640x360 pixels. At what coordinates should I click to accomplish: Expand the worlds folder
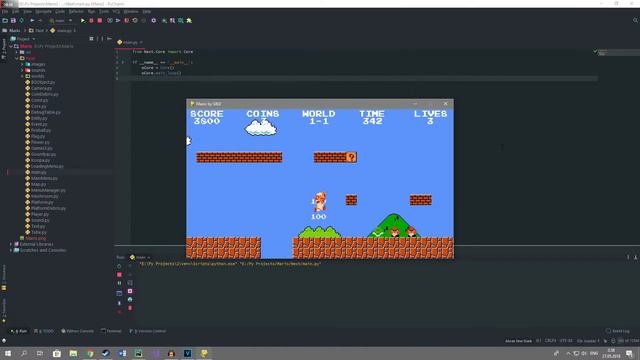[x=22, y=76]
